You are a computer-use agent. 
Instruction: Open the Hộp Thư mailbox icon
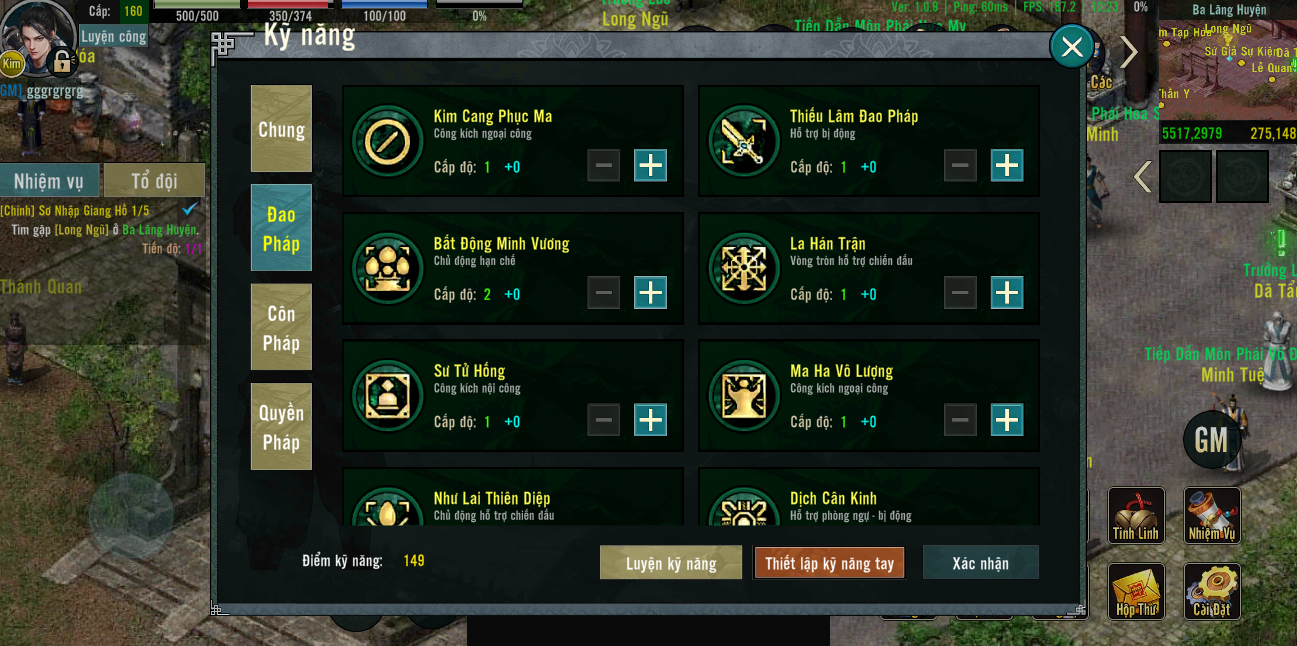(x=1136, y=591)
